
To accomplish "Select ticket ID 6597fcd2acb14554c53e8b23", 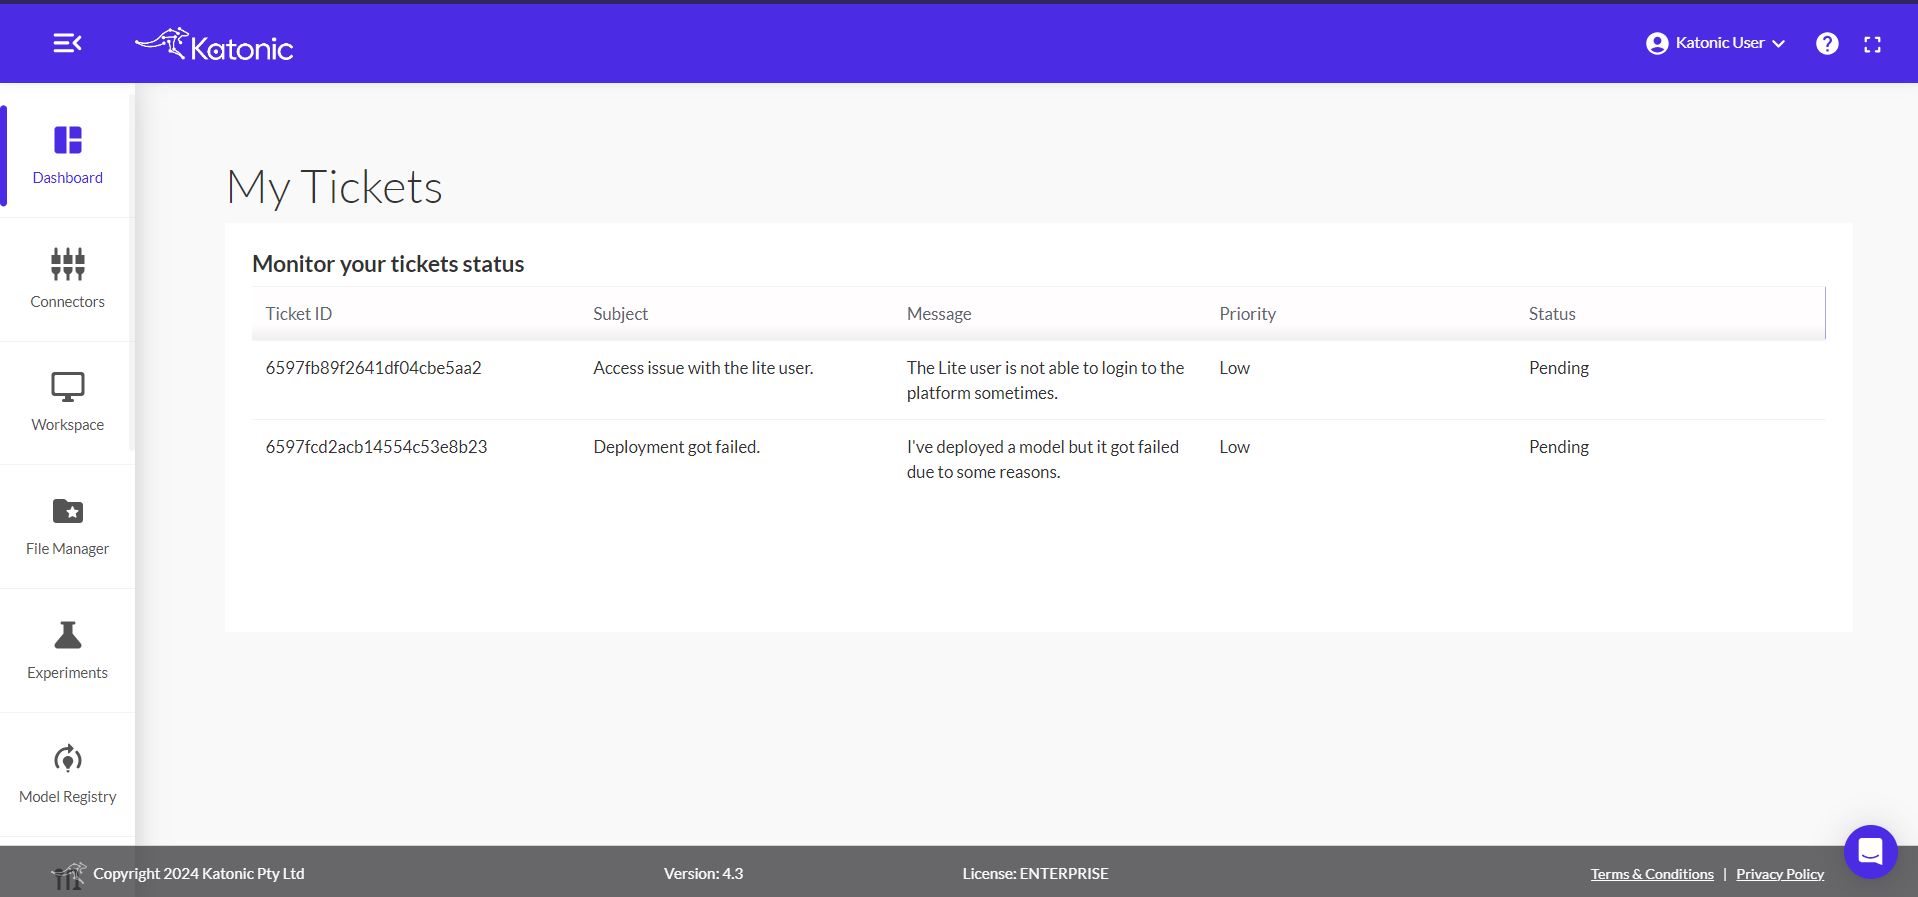I will pos(376,447).
